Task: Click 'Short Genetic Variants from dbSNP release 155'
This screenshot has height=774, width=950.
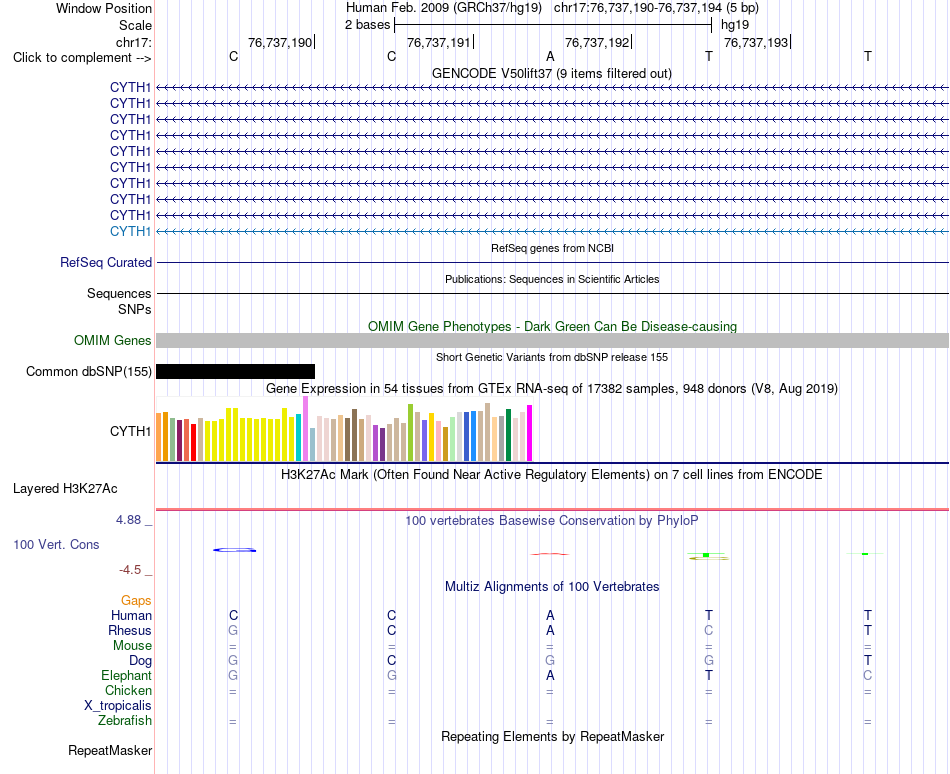Action: coord(552,357)
